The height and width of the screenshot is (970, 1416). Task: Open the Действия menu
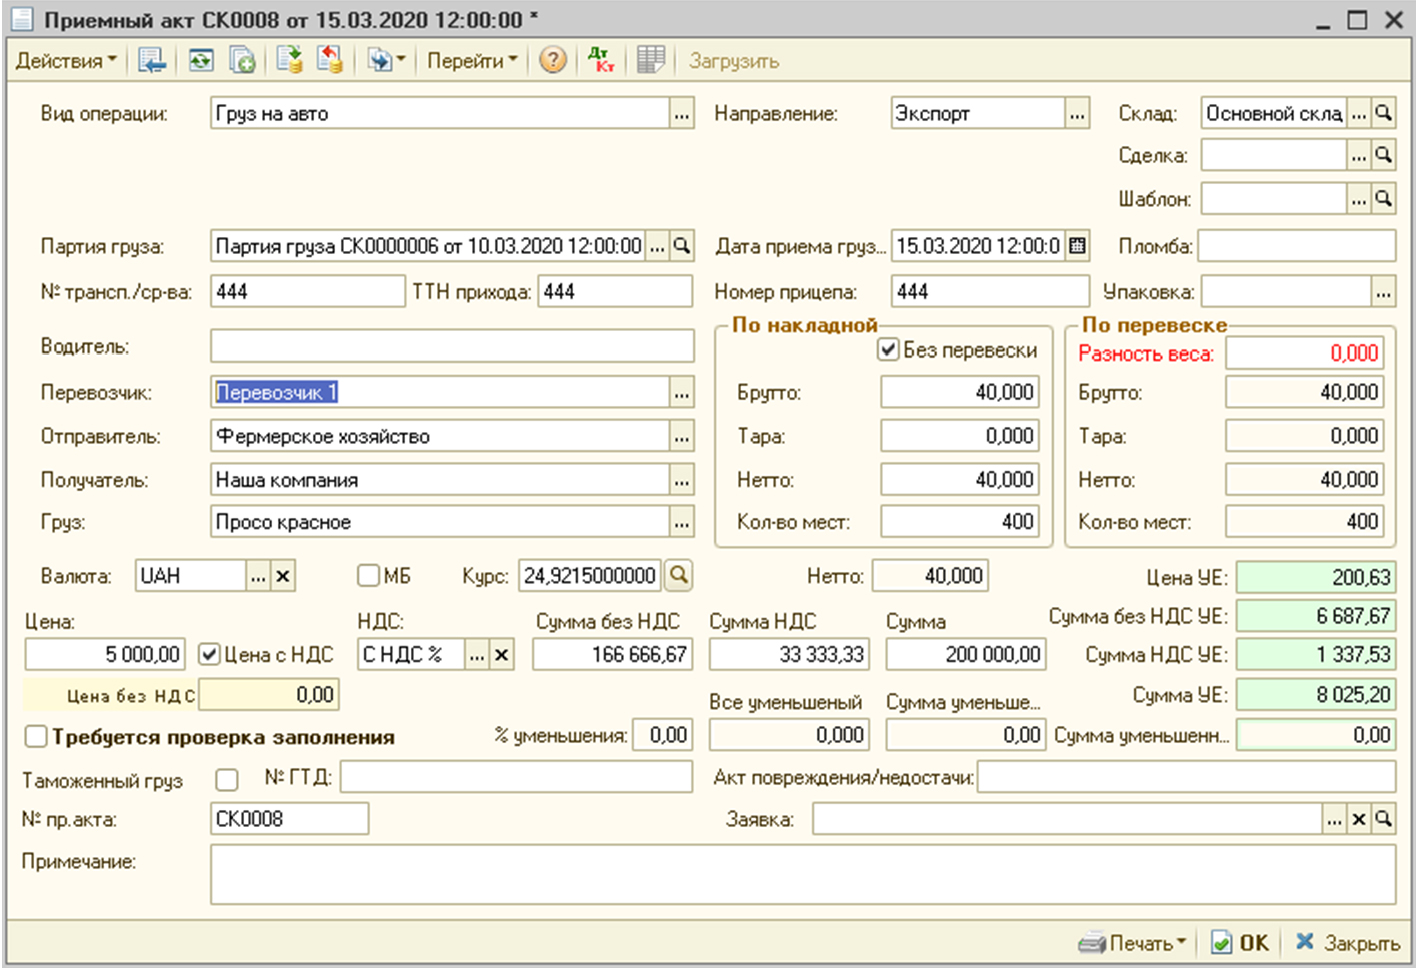[66, 61]
